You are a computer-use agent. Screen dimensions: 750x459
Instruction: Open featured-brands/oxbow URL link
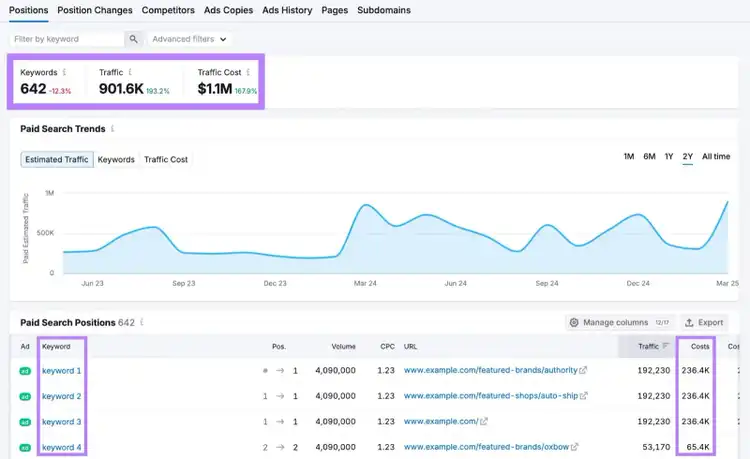point(486,447)
